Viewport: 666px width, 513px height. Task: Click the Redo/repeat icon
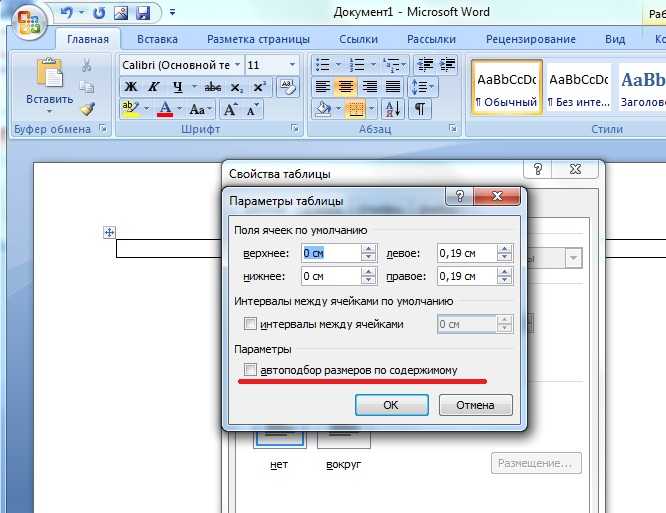click(99, 13)
